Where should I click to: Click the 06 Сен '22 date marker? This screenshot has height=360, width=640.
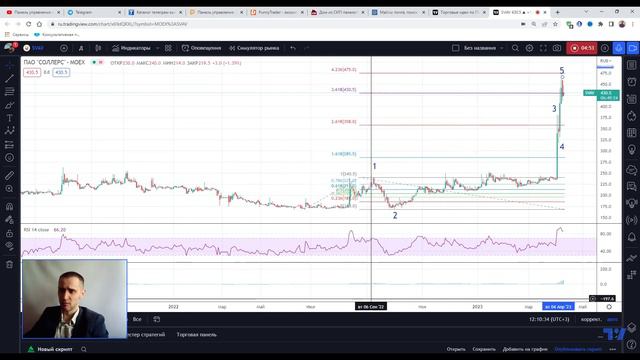pos(371,307)
